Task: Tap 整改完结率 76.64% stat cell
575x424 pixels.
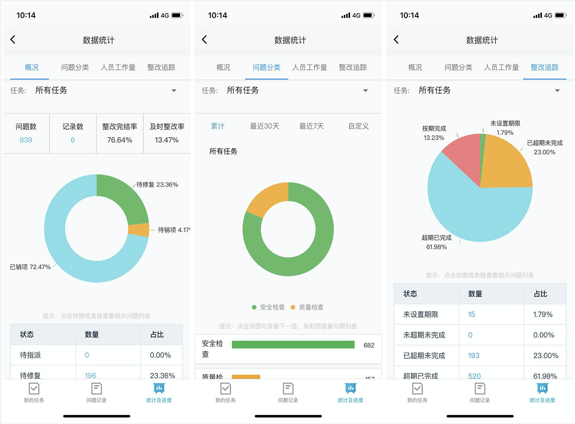Action: pyautogui.click(x=120, y=133)
